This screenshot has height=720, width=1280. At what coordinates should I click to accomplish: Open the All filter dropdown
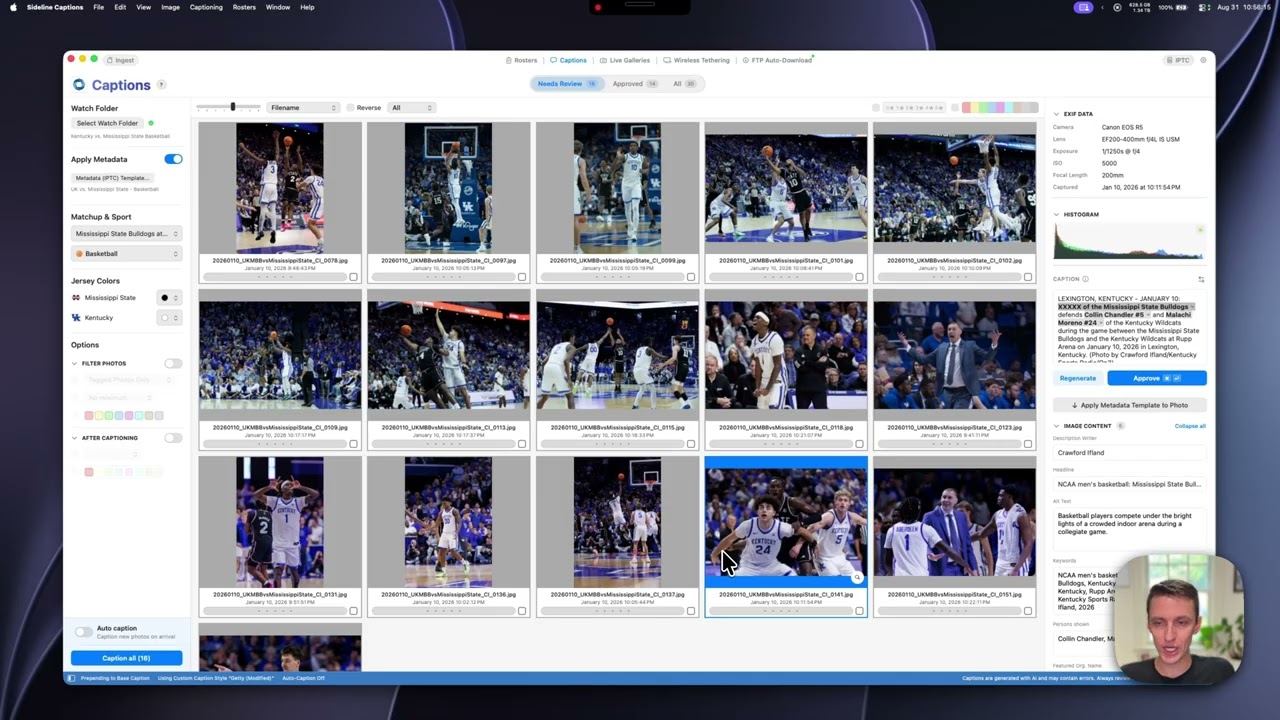pos(411,108)
